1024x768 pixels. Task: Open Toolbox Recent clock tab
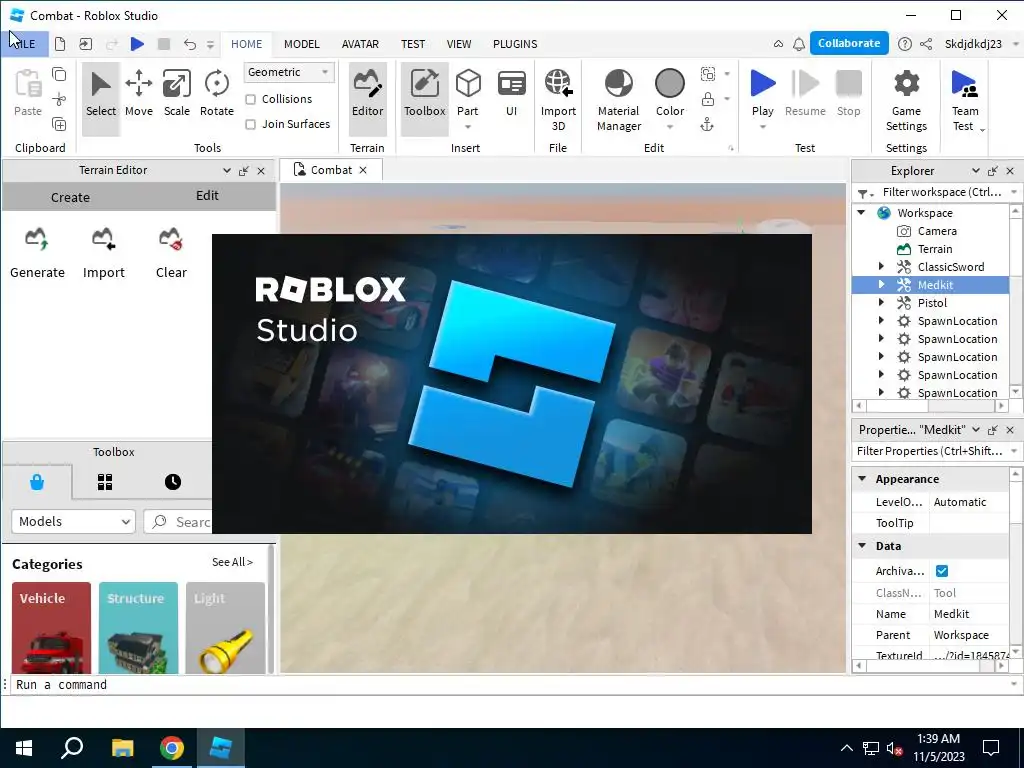tap(172, 482)
